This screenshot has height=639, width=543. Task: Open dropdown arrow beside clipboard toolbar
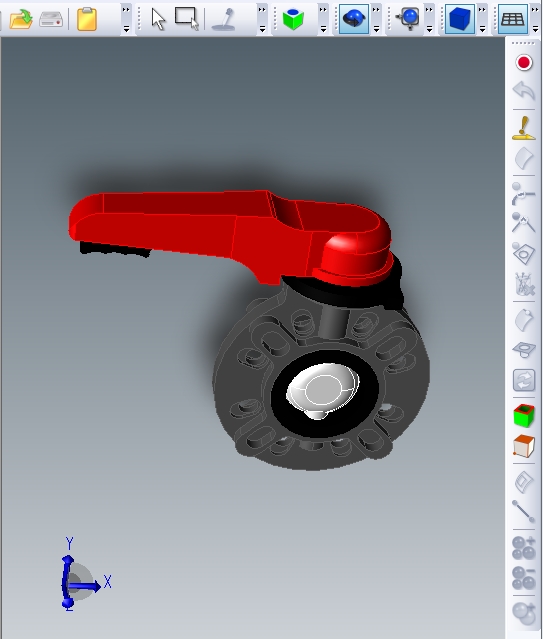pyautogui.click(x=126, y=29)
